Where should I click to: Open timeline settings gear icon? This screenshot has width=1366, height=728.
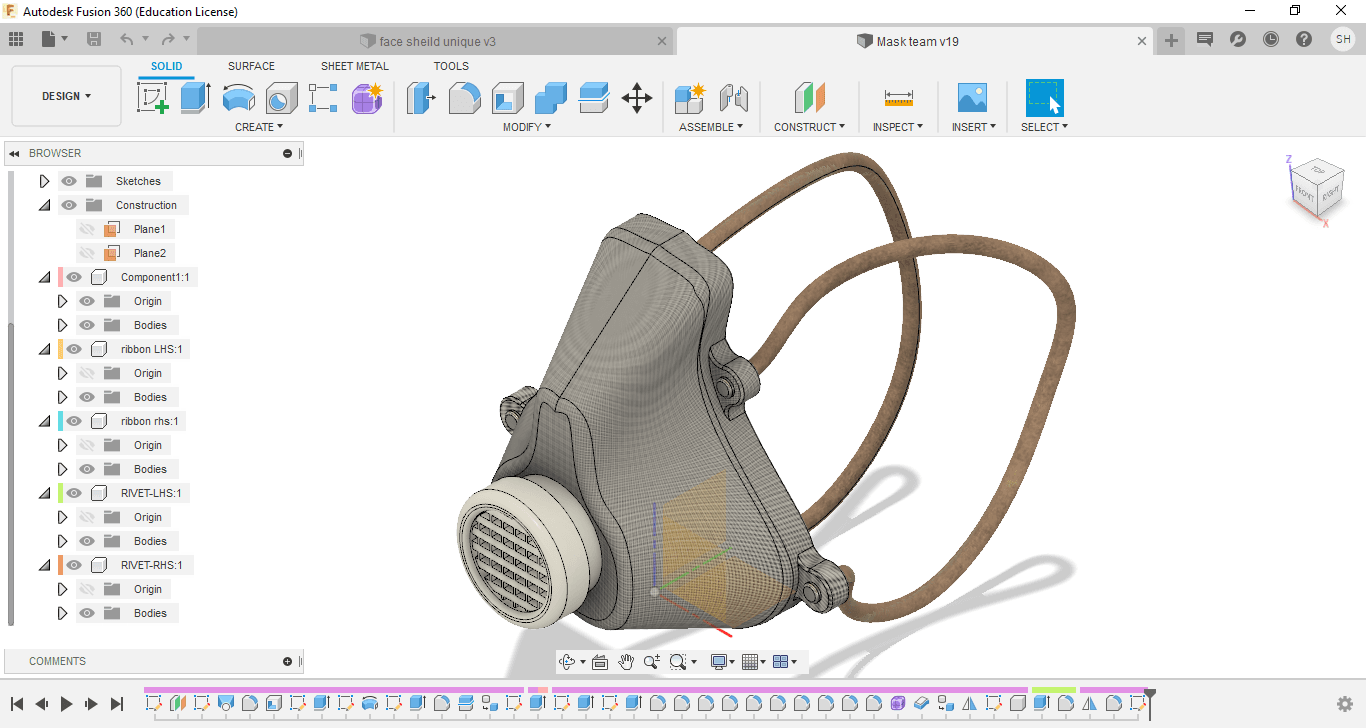pos(1345,704)
